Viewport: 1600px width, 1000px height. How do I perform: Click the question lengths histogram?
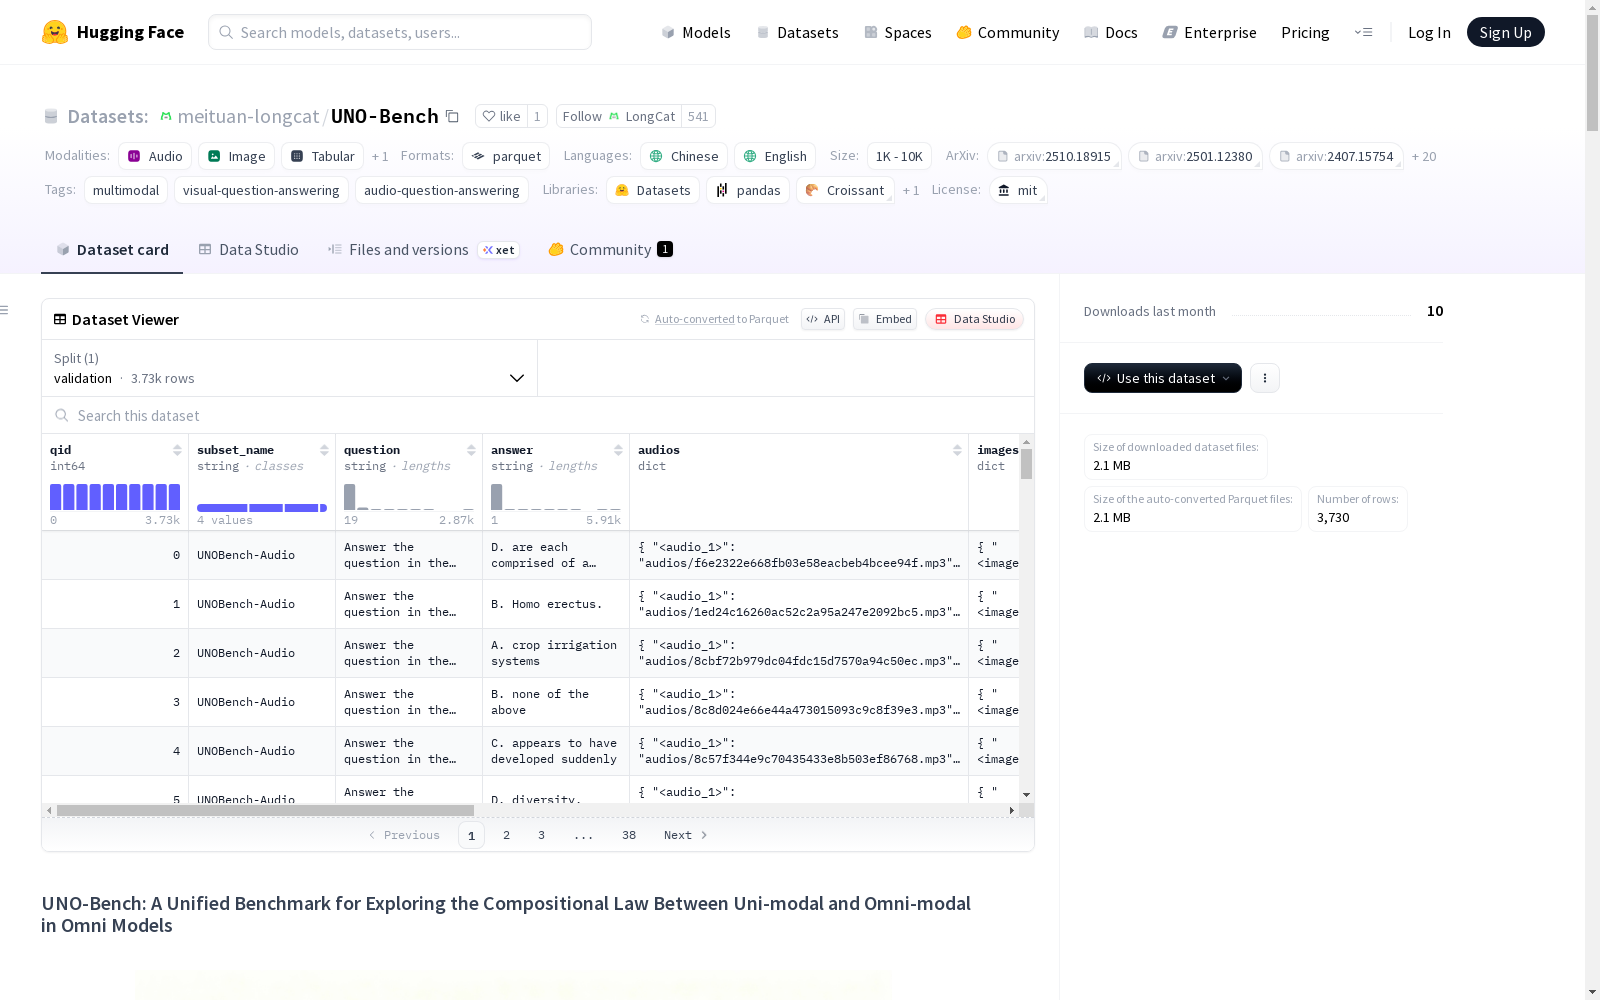[x=409, y=497]
